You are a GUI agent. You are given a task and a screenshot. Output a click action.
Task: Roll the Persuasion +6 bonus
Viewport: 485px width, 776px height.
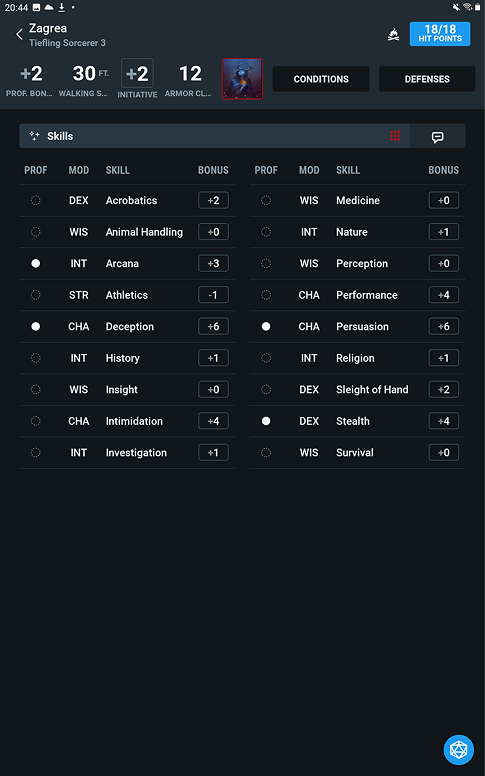click(443, 327)
